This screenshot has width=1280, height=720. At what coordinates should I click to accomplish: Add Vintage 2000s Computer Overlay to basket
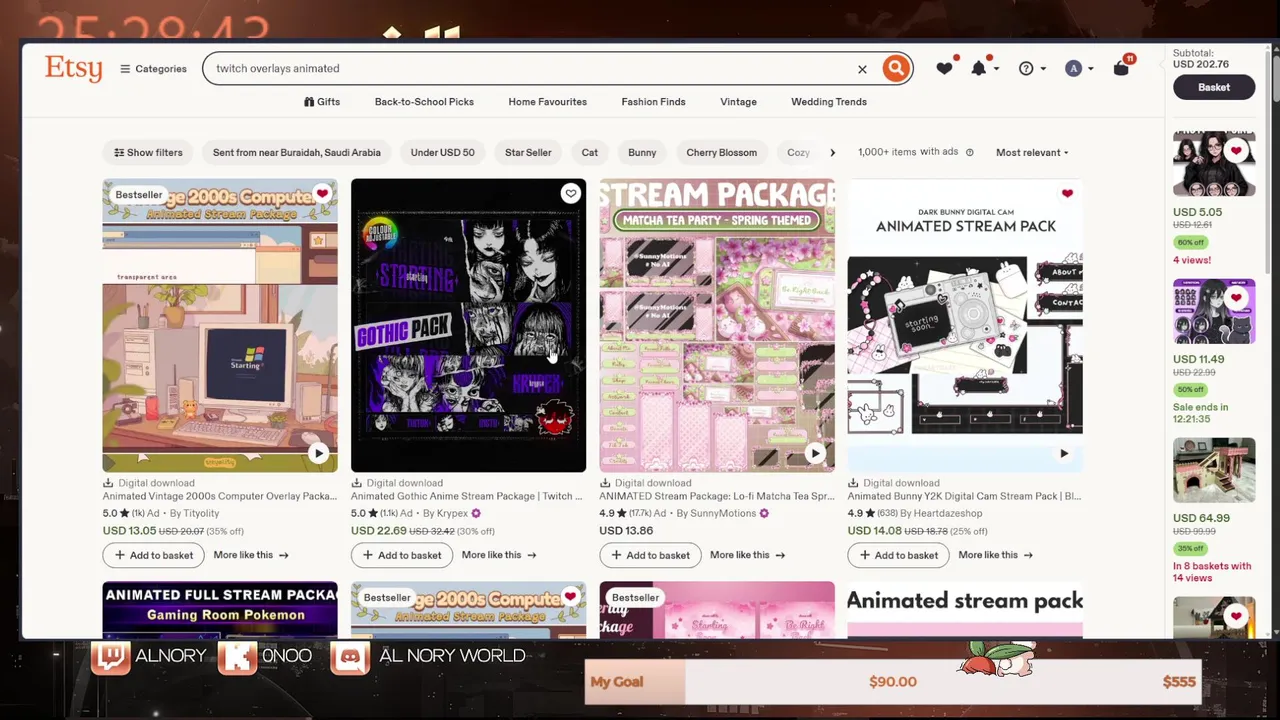[x=153, y=555]
